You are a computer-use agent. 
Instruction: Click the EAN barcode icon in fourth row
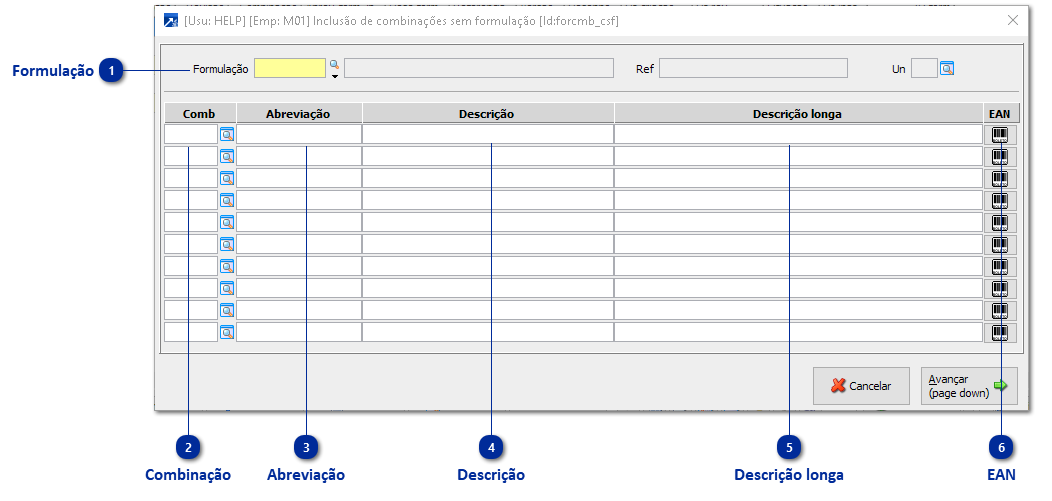(x=1000, y=201)
